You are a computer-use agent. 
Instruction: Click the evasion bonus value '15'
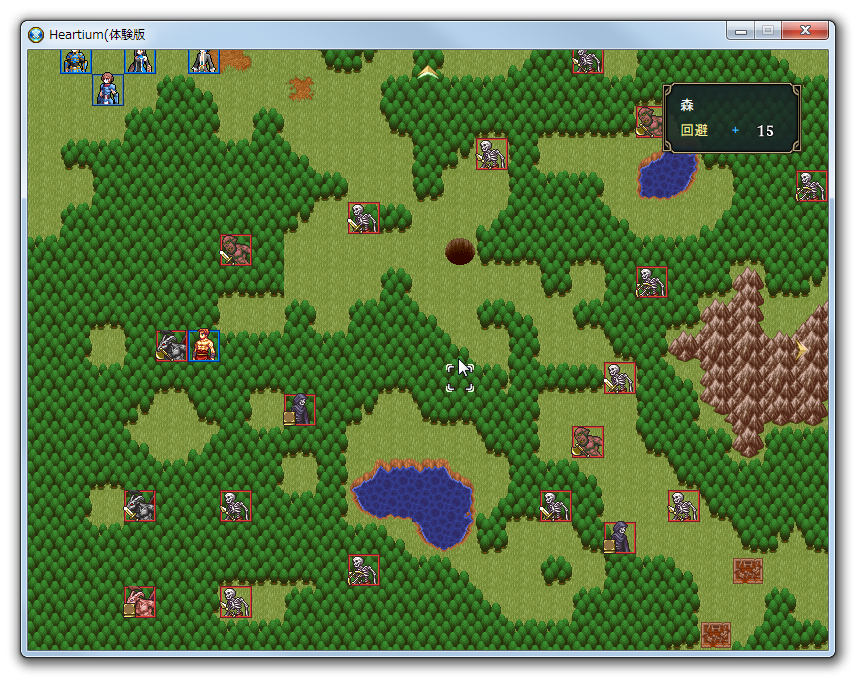(765, 131)
